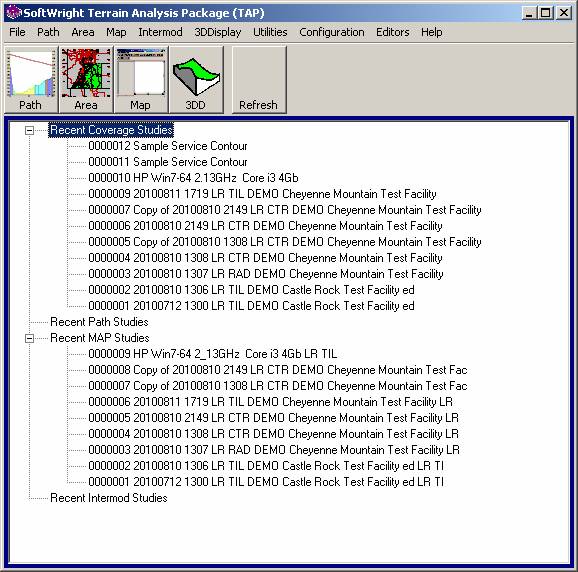The width and height of the screenshot is (578, 572).
Task: Open the Path study toolbar icon
Action: coord(31,80)
